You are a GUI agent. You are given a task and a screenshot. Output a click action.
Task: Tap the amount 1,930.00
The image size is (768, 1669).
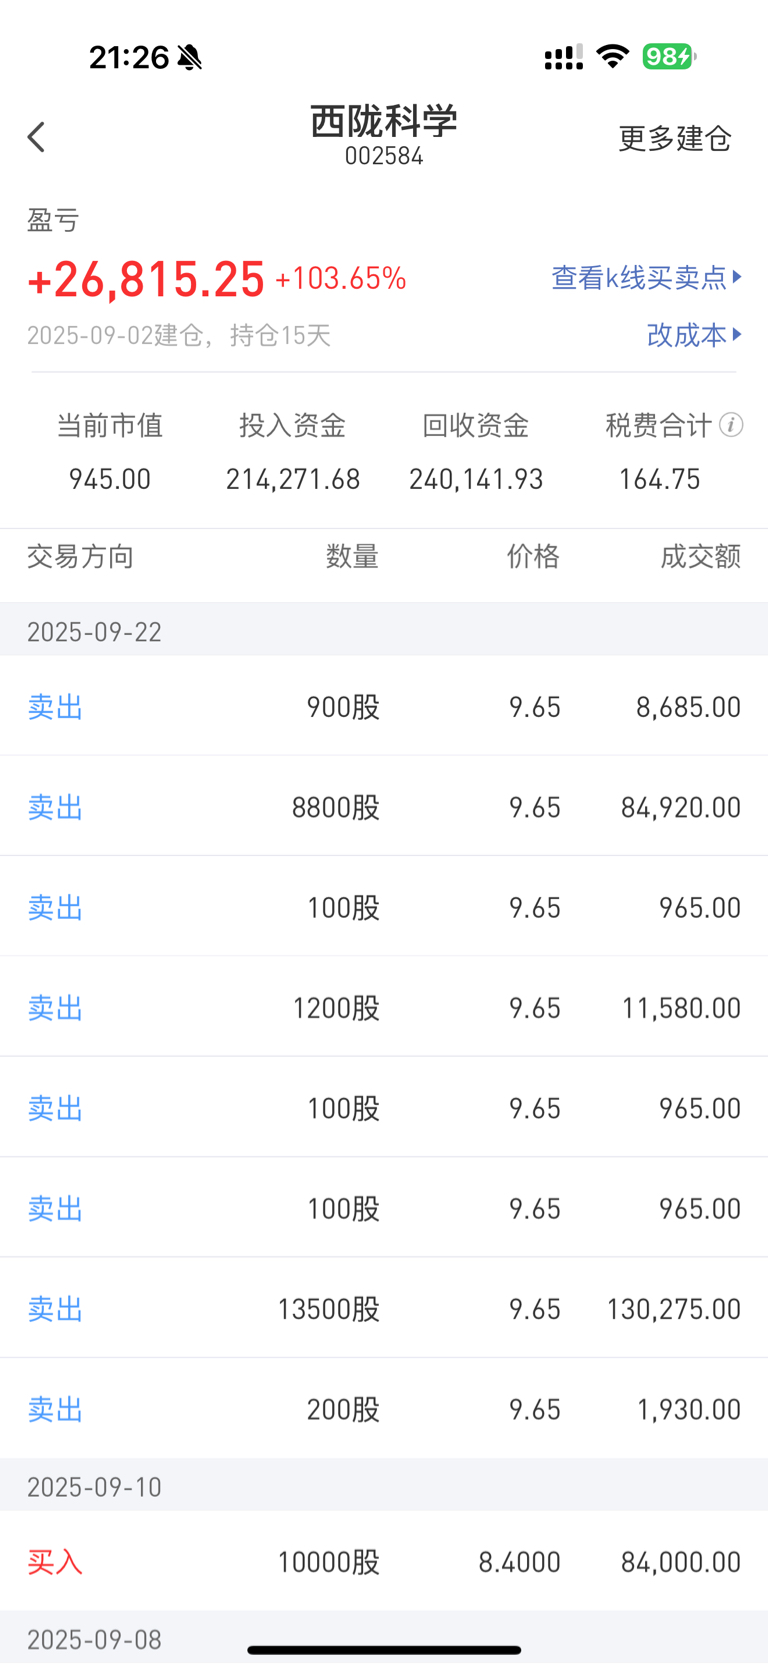click(x=689, y=1409)
